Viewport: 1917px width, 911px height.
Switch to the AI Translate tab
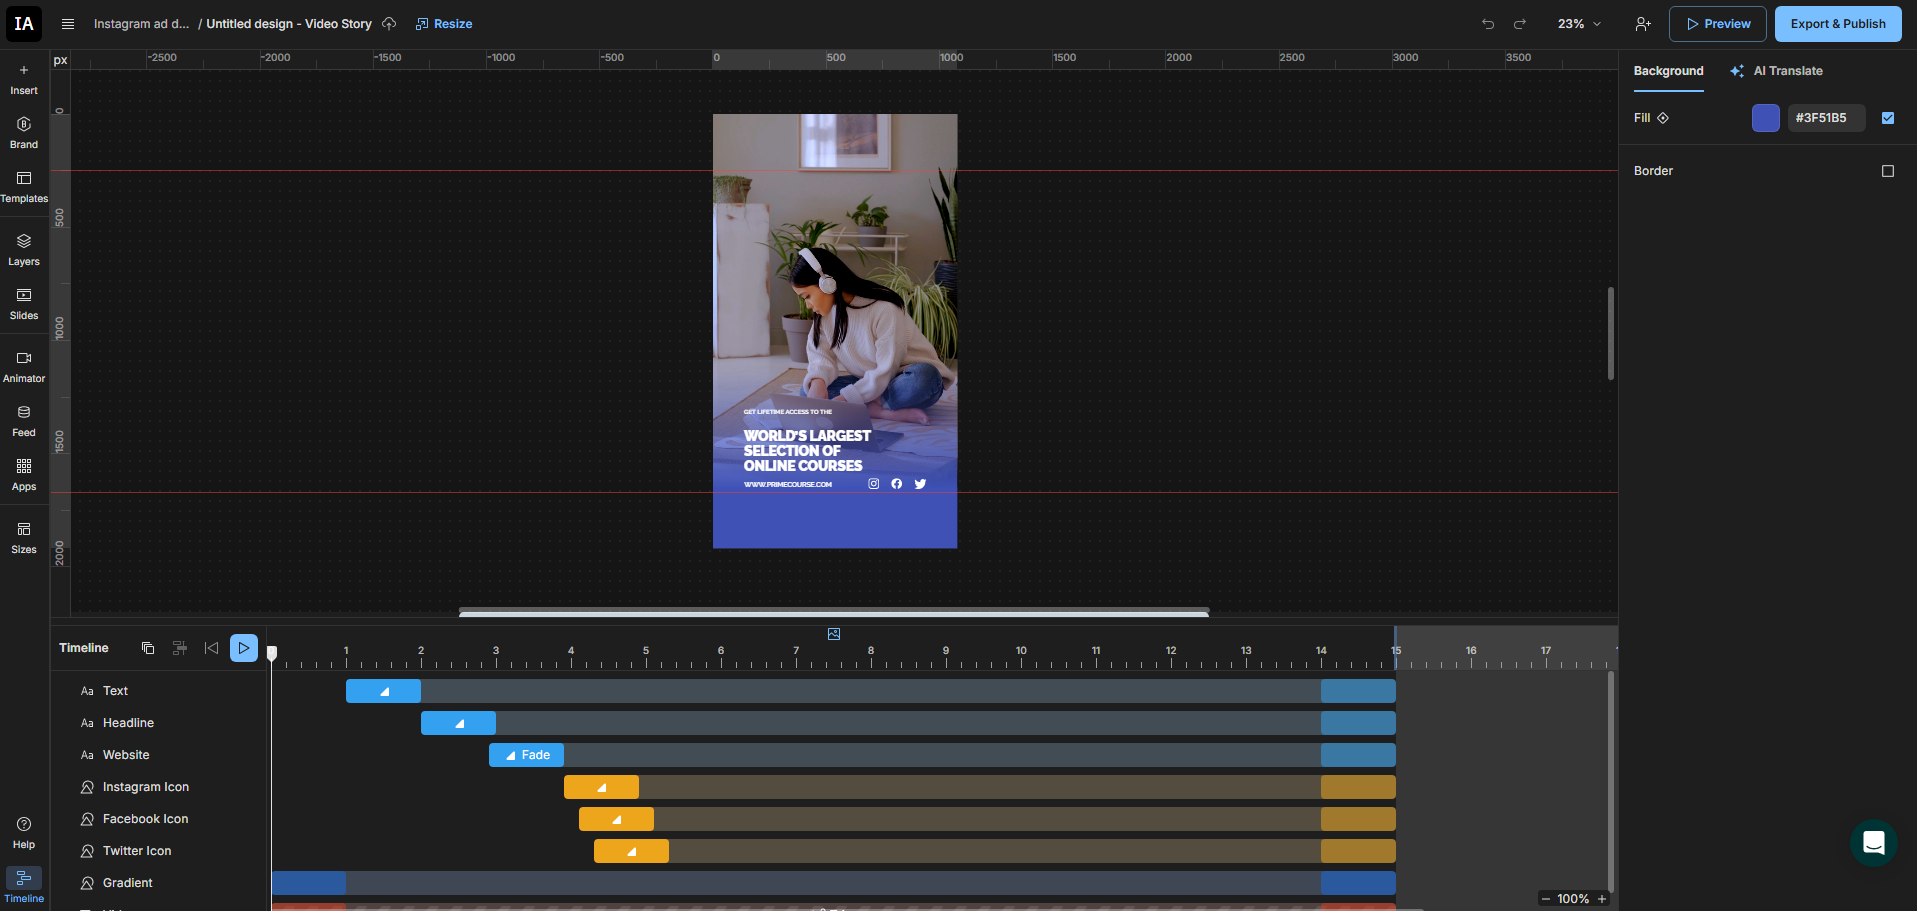coord(1776,71)
